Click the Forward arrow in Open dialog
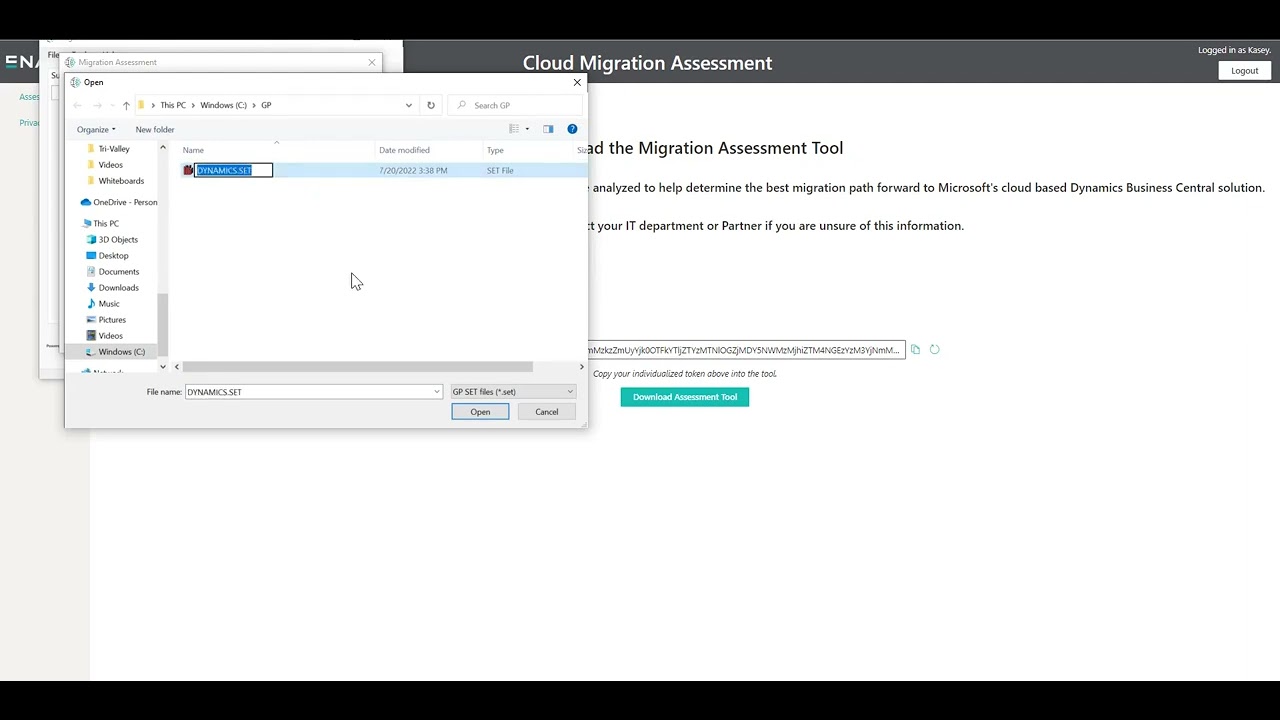The image size is (1280, 720). [97, 105]
